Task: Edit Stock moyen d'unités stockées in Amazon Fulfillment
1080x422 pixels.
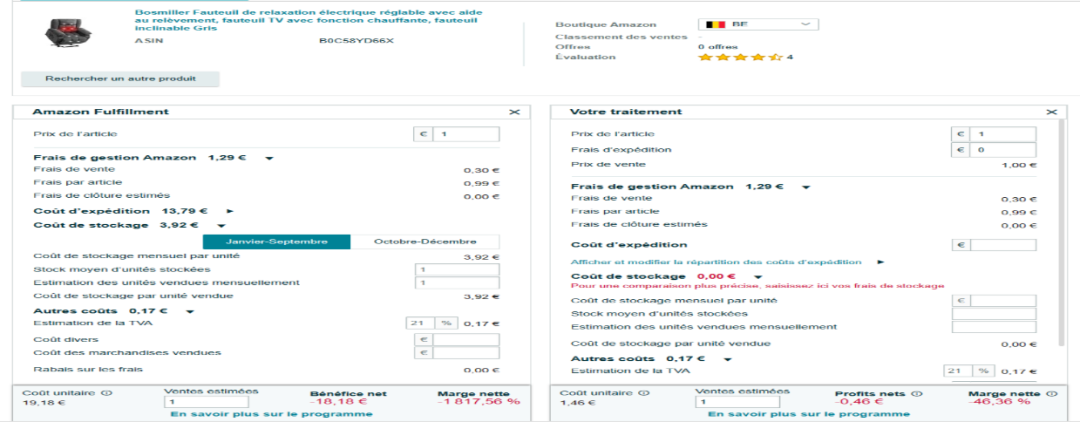Action: click(457, 270)
